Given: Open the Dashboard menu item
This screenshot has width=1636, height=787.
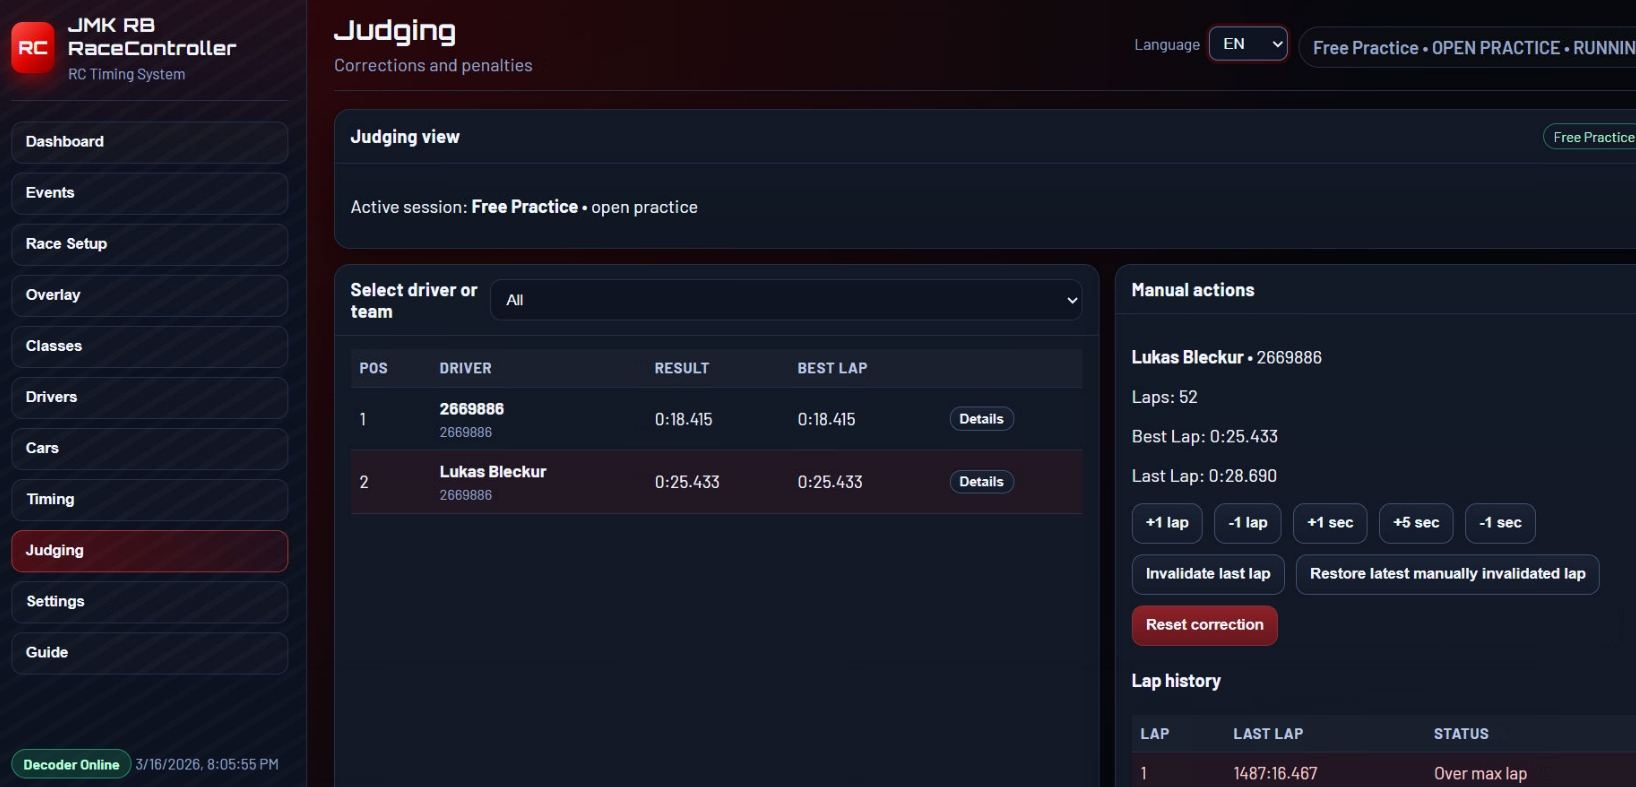Looking at the screenshot, I should point(149,142).
